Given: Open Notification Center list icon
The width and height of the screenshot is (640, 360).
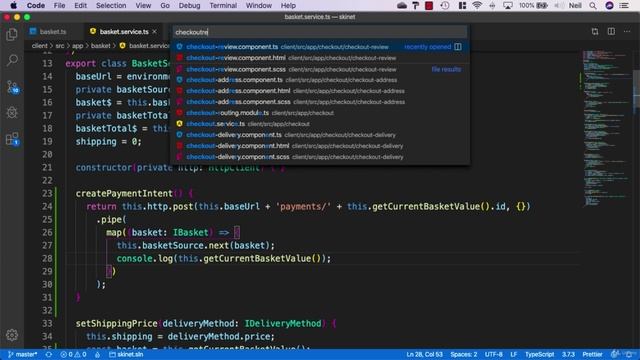Looking at the screenshot, I should point(624,5).
